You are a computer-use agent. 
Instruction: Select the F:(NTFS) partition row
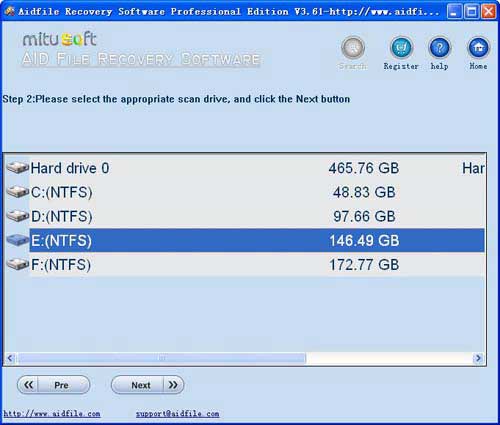[x=245, y=265]
